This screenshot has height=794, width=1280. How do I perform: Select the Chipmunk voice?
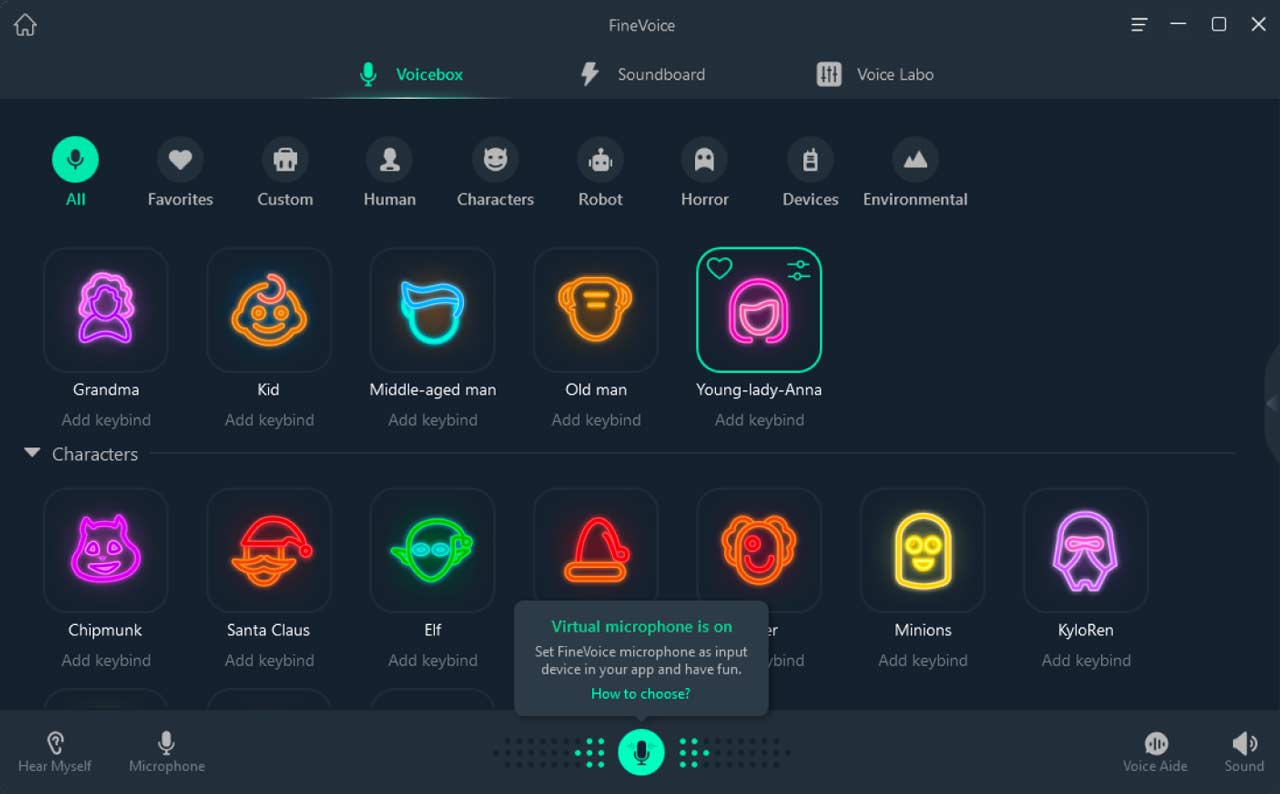106,550
